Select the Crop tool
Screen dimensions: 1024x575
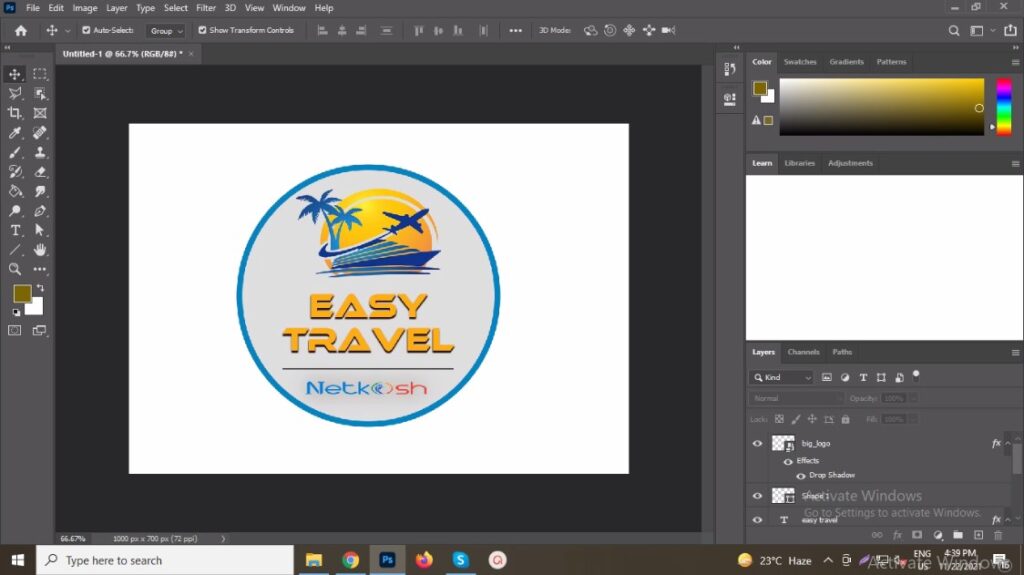[x=14, y=113]
